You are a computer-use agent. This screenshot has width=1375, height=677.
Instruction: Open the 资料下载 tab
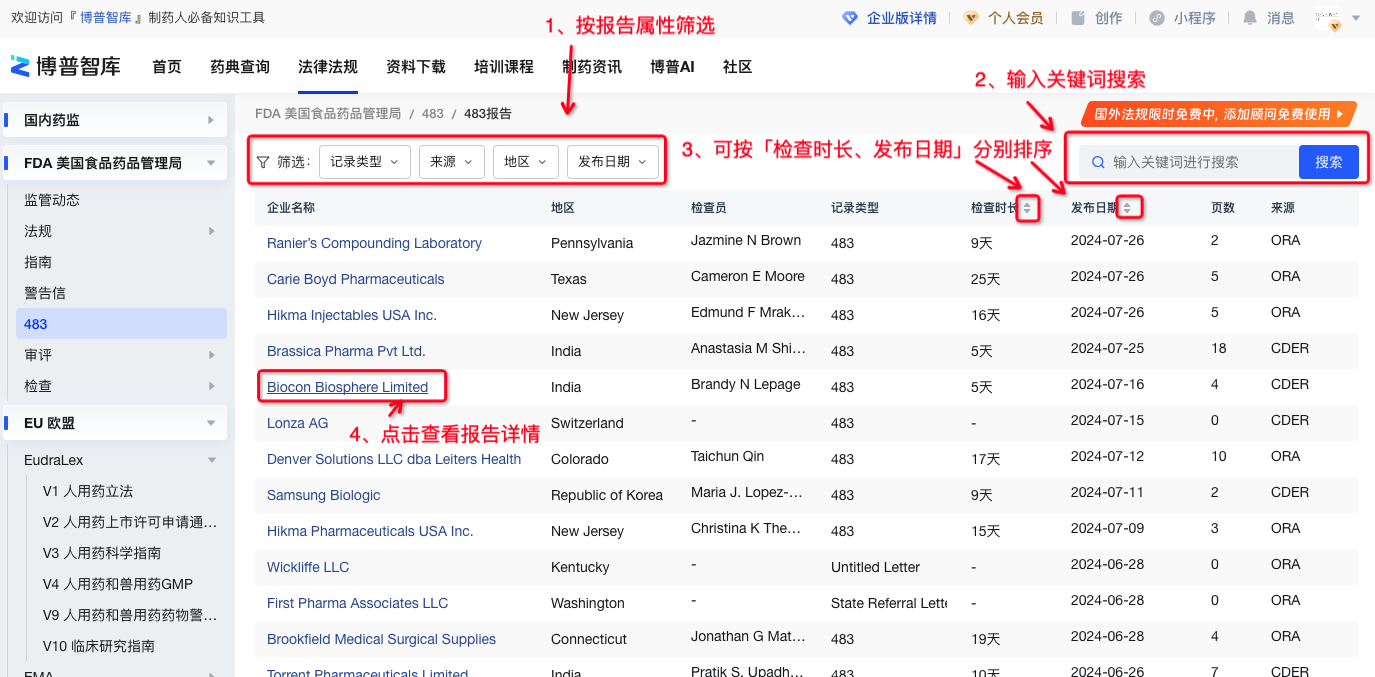[416, 67]
